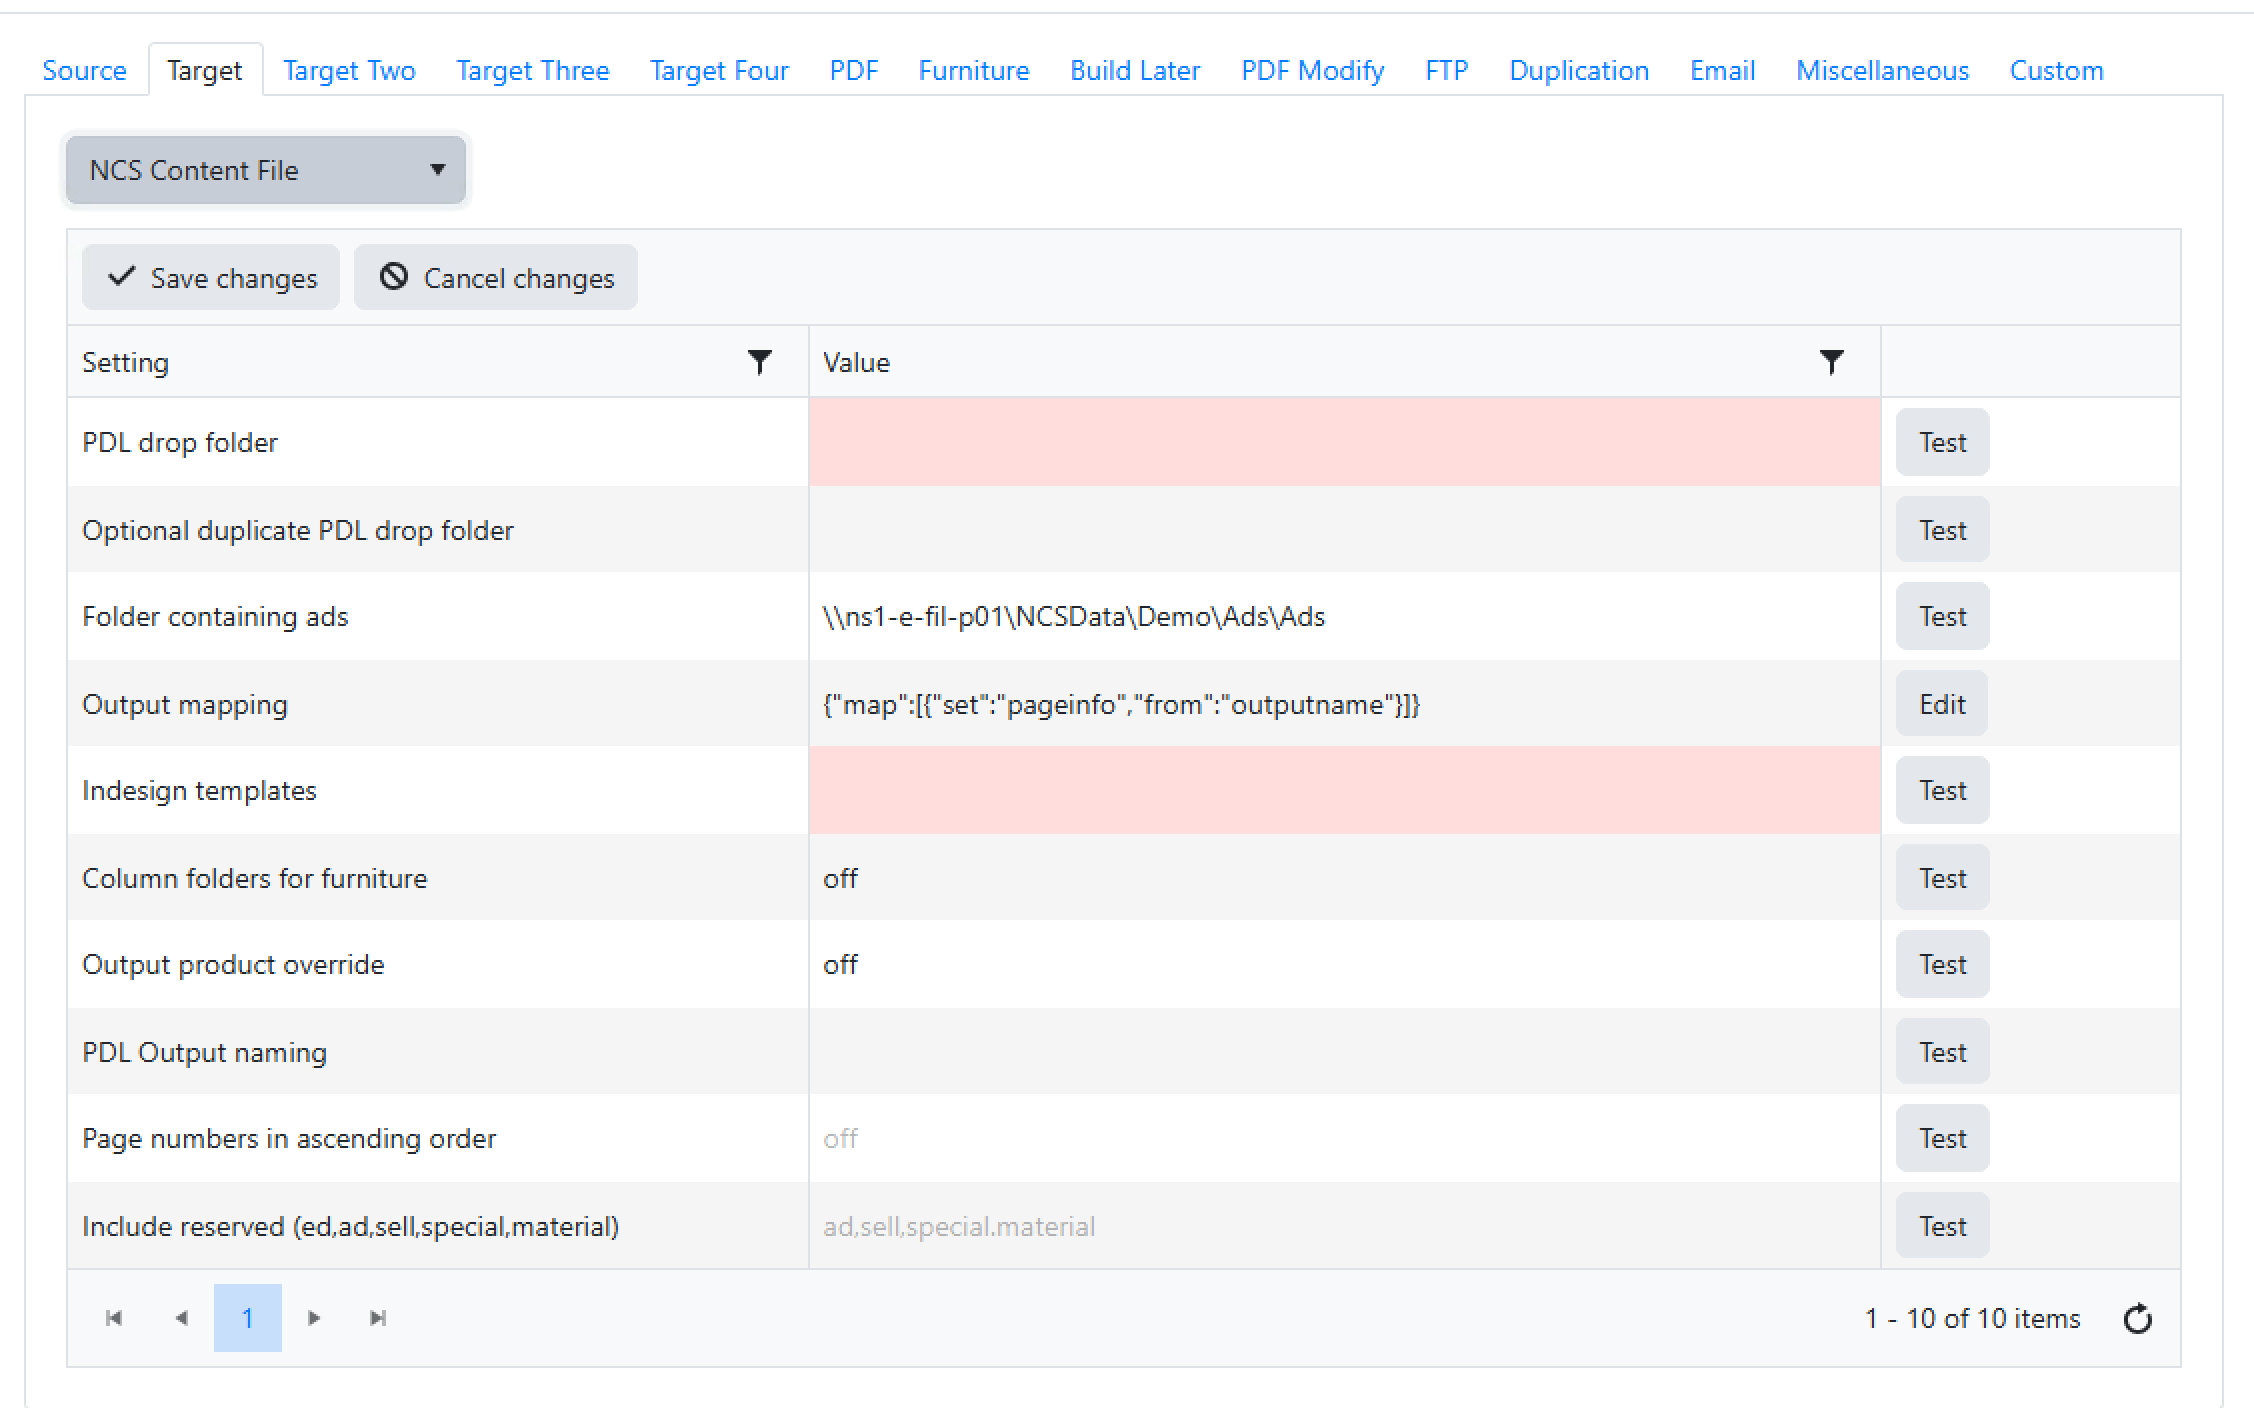Image resolution: width=2254 pixels, height=1408 pixels.
Task: Click Save changes button
Action: point(211,278)
